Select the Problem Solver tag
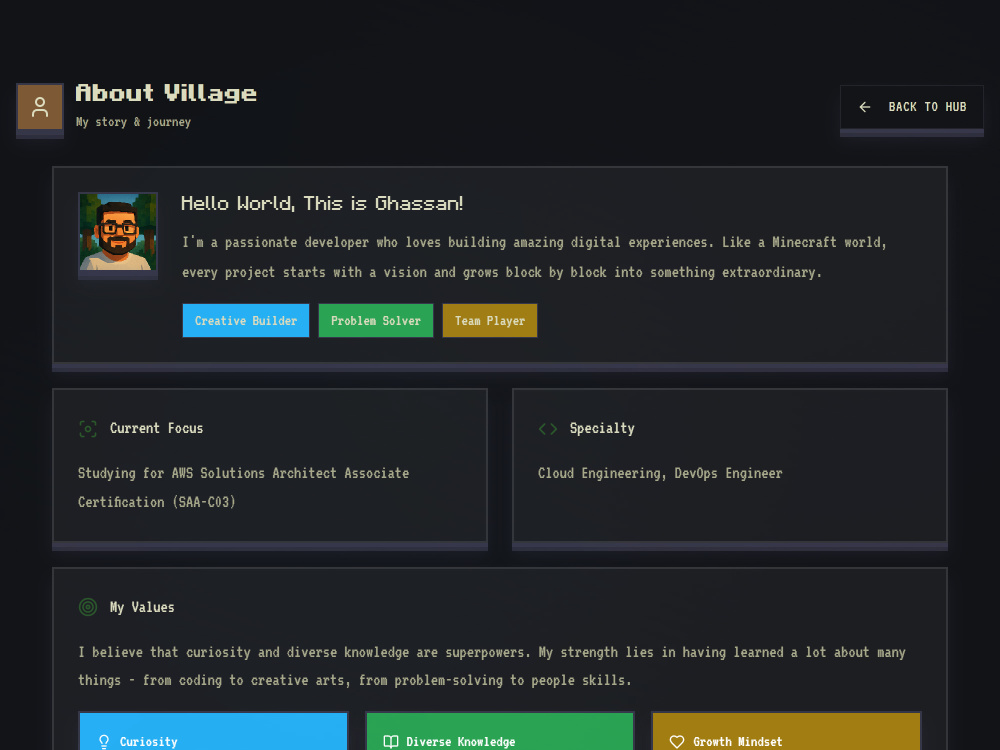 click(376, 320)
